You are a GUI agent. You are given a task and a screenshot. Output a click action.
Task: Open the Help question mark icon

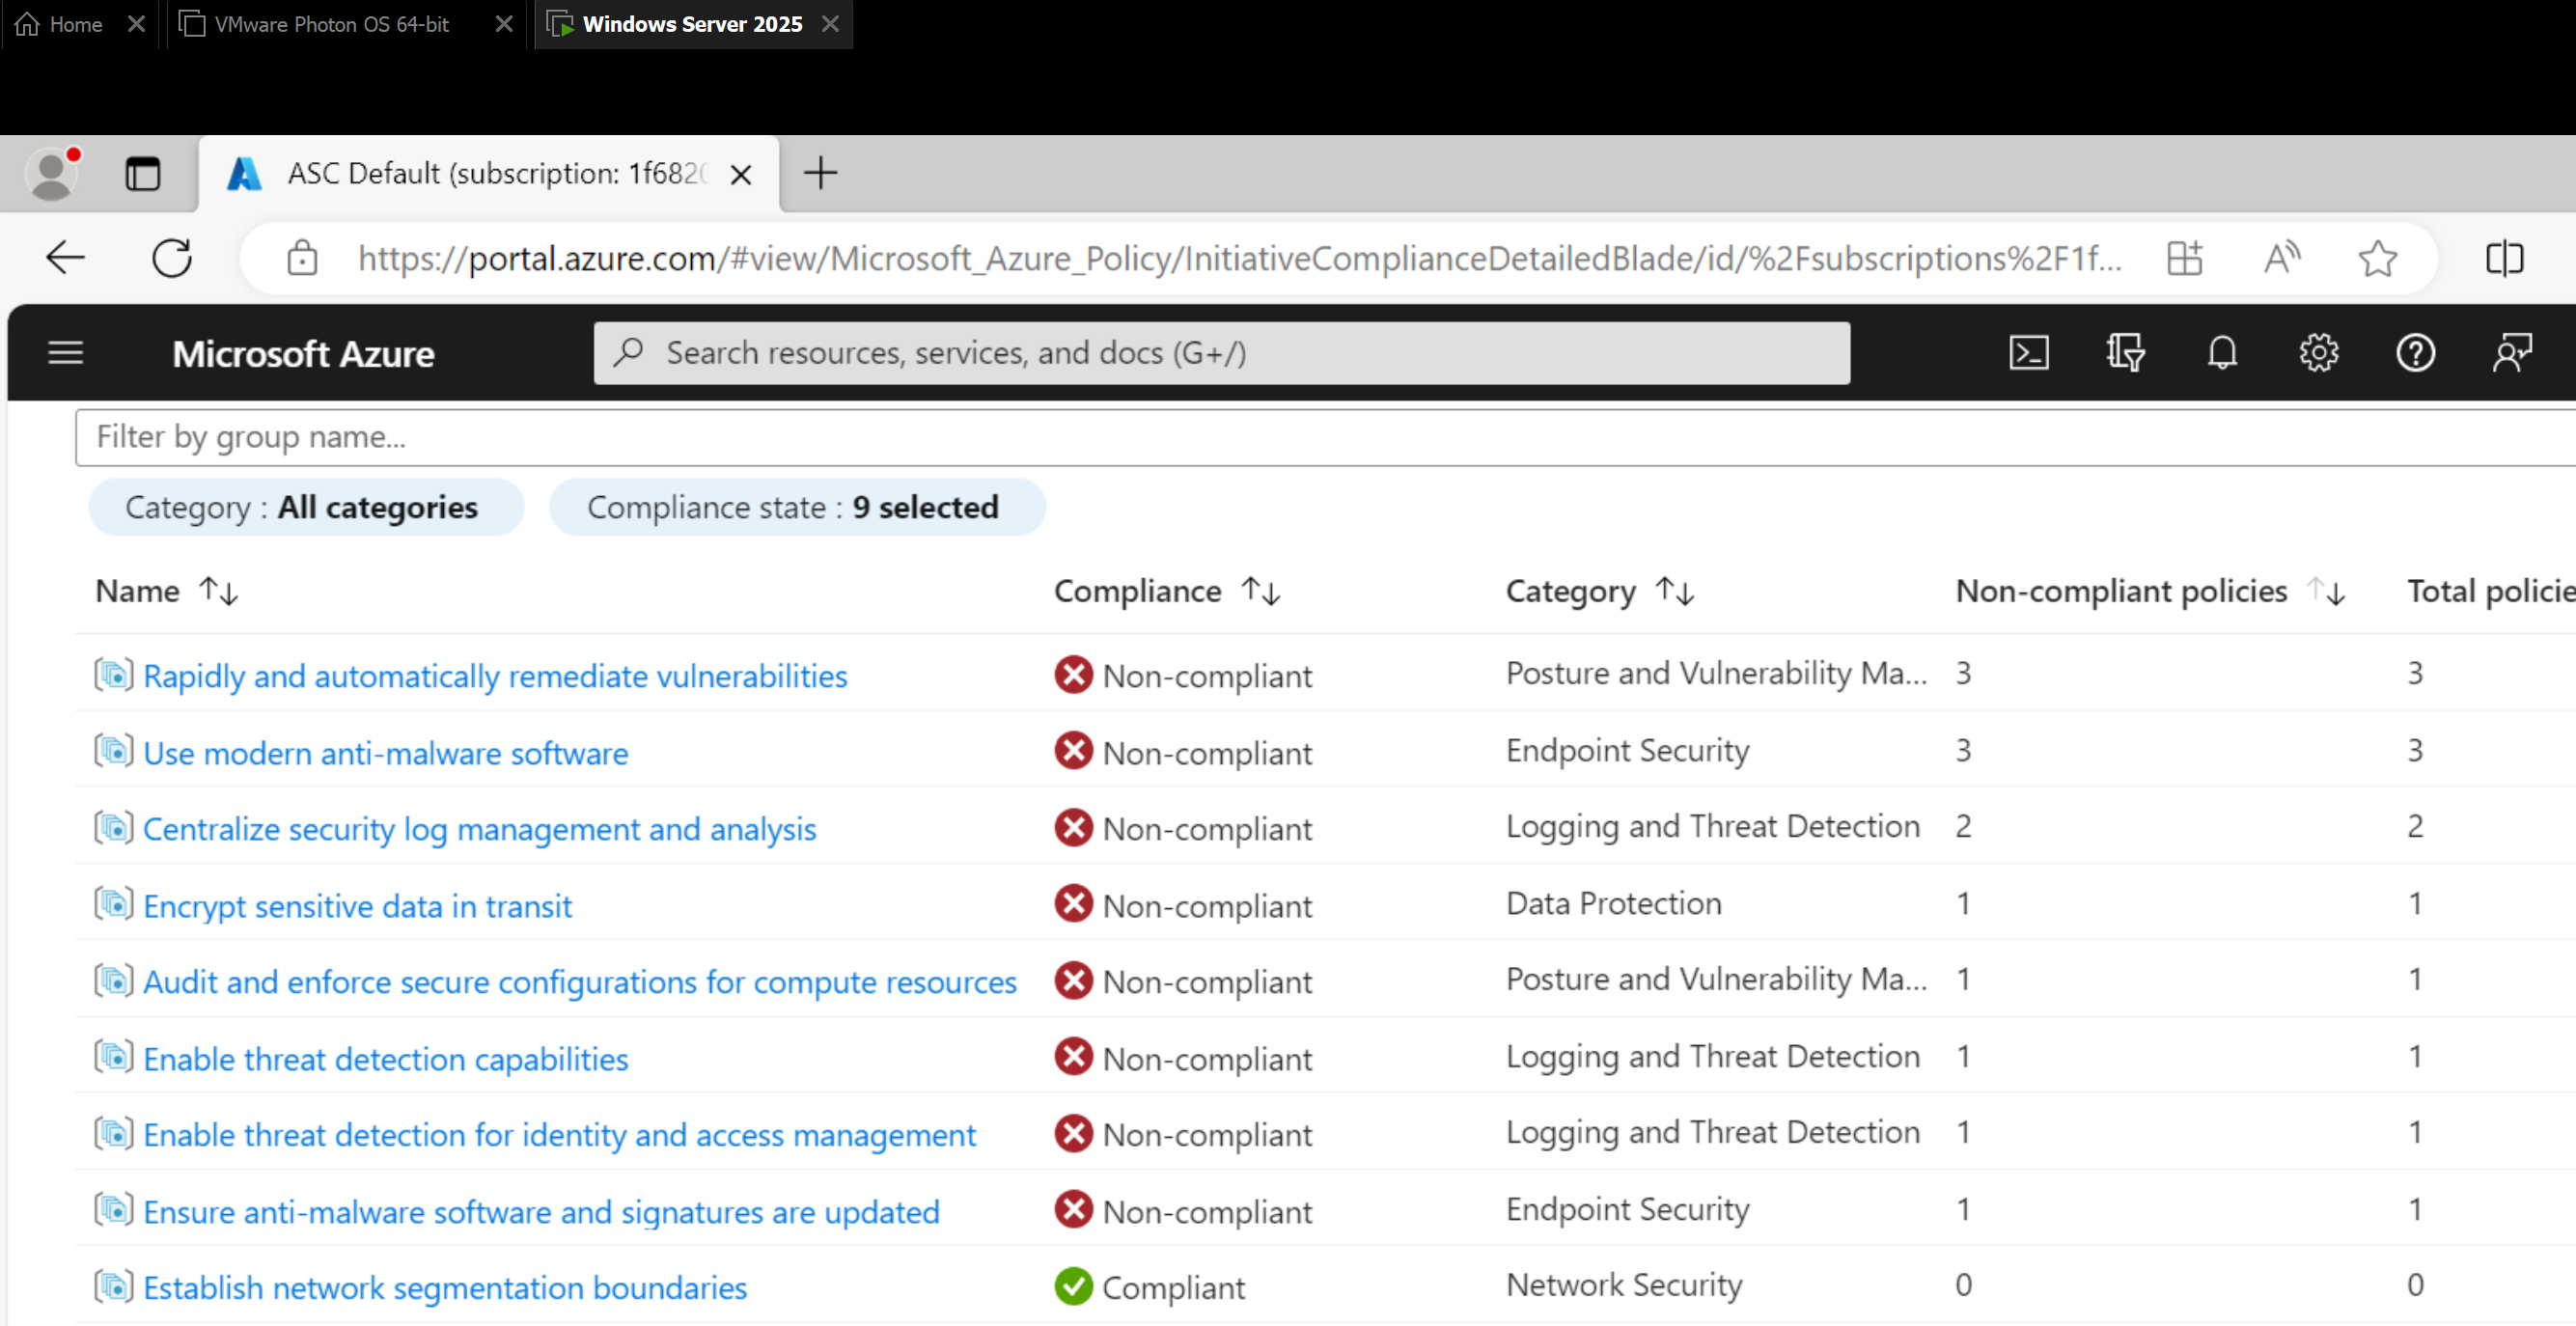pos(2415,352)
